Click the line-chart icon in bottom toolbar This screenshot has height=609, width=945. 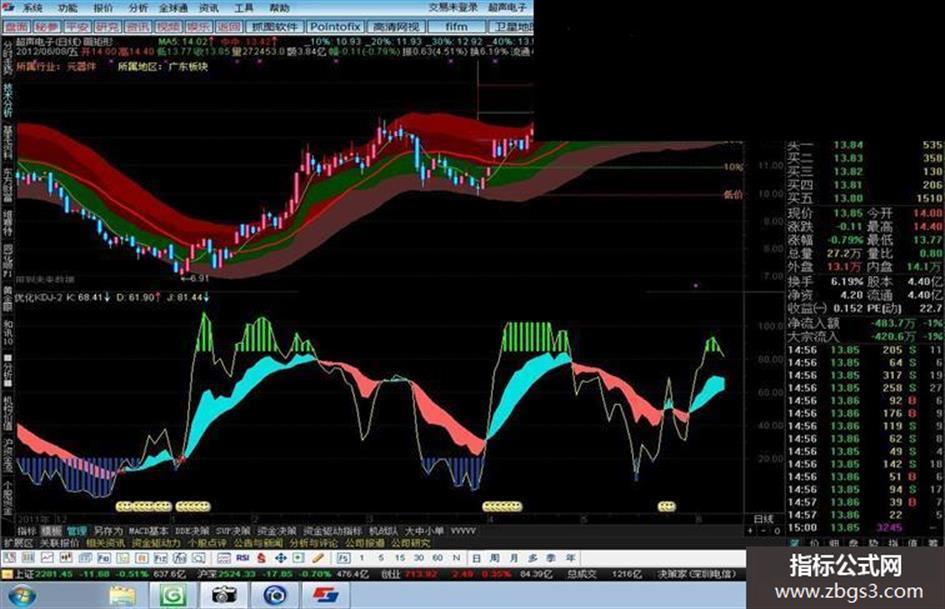47,558
